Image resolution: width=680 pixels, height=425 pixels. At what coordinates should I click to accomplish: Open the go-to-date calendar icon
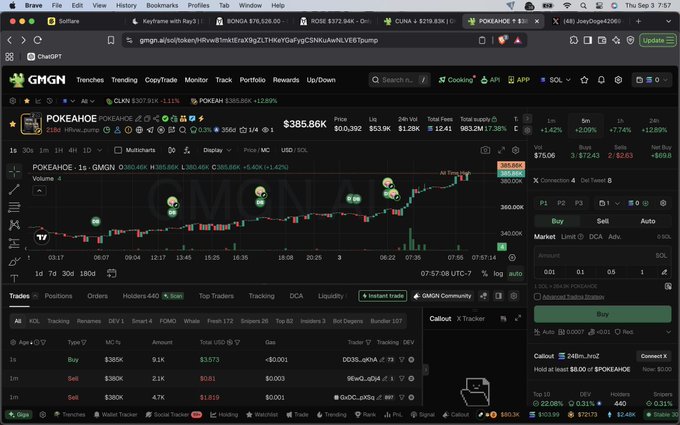click(x=111, y=273)
